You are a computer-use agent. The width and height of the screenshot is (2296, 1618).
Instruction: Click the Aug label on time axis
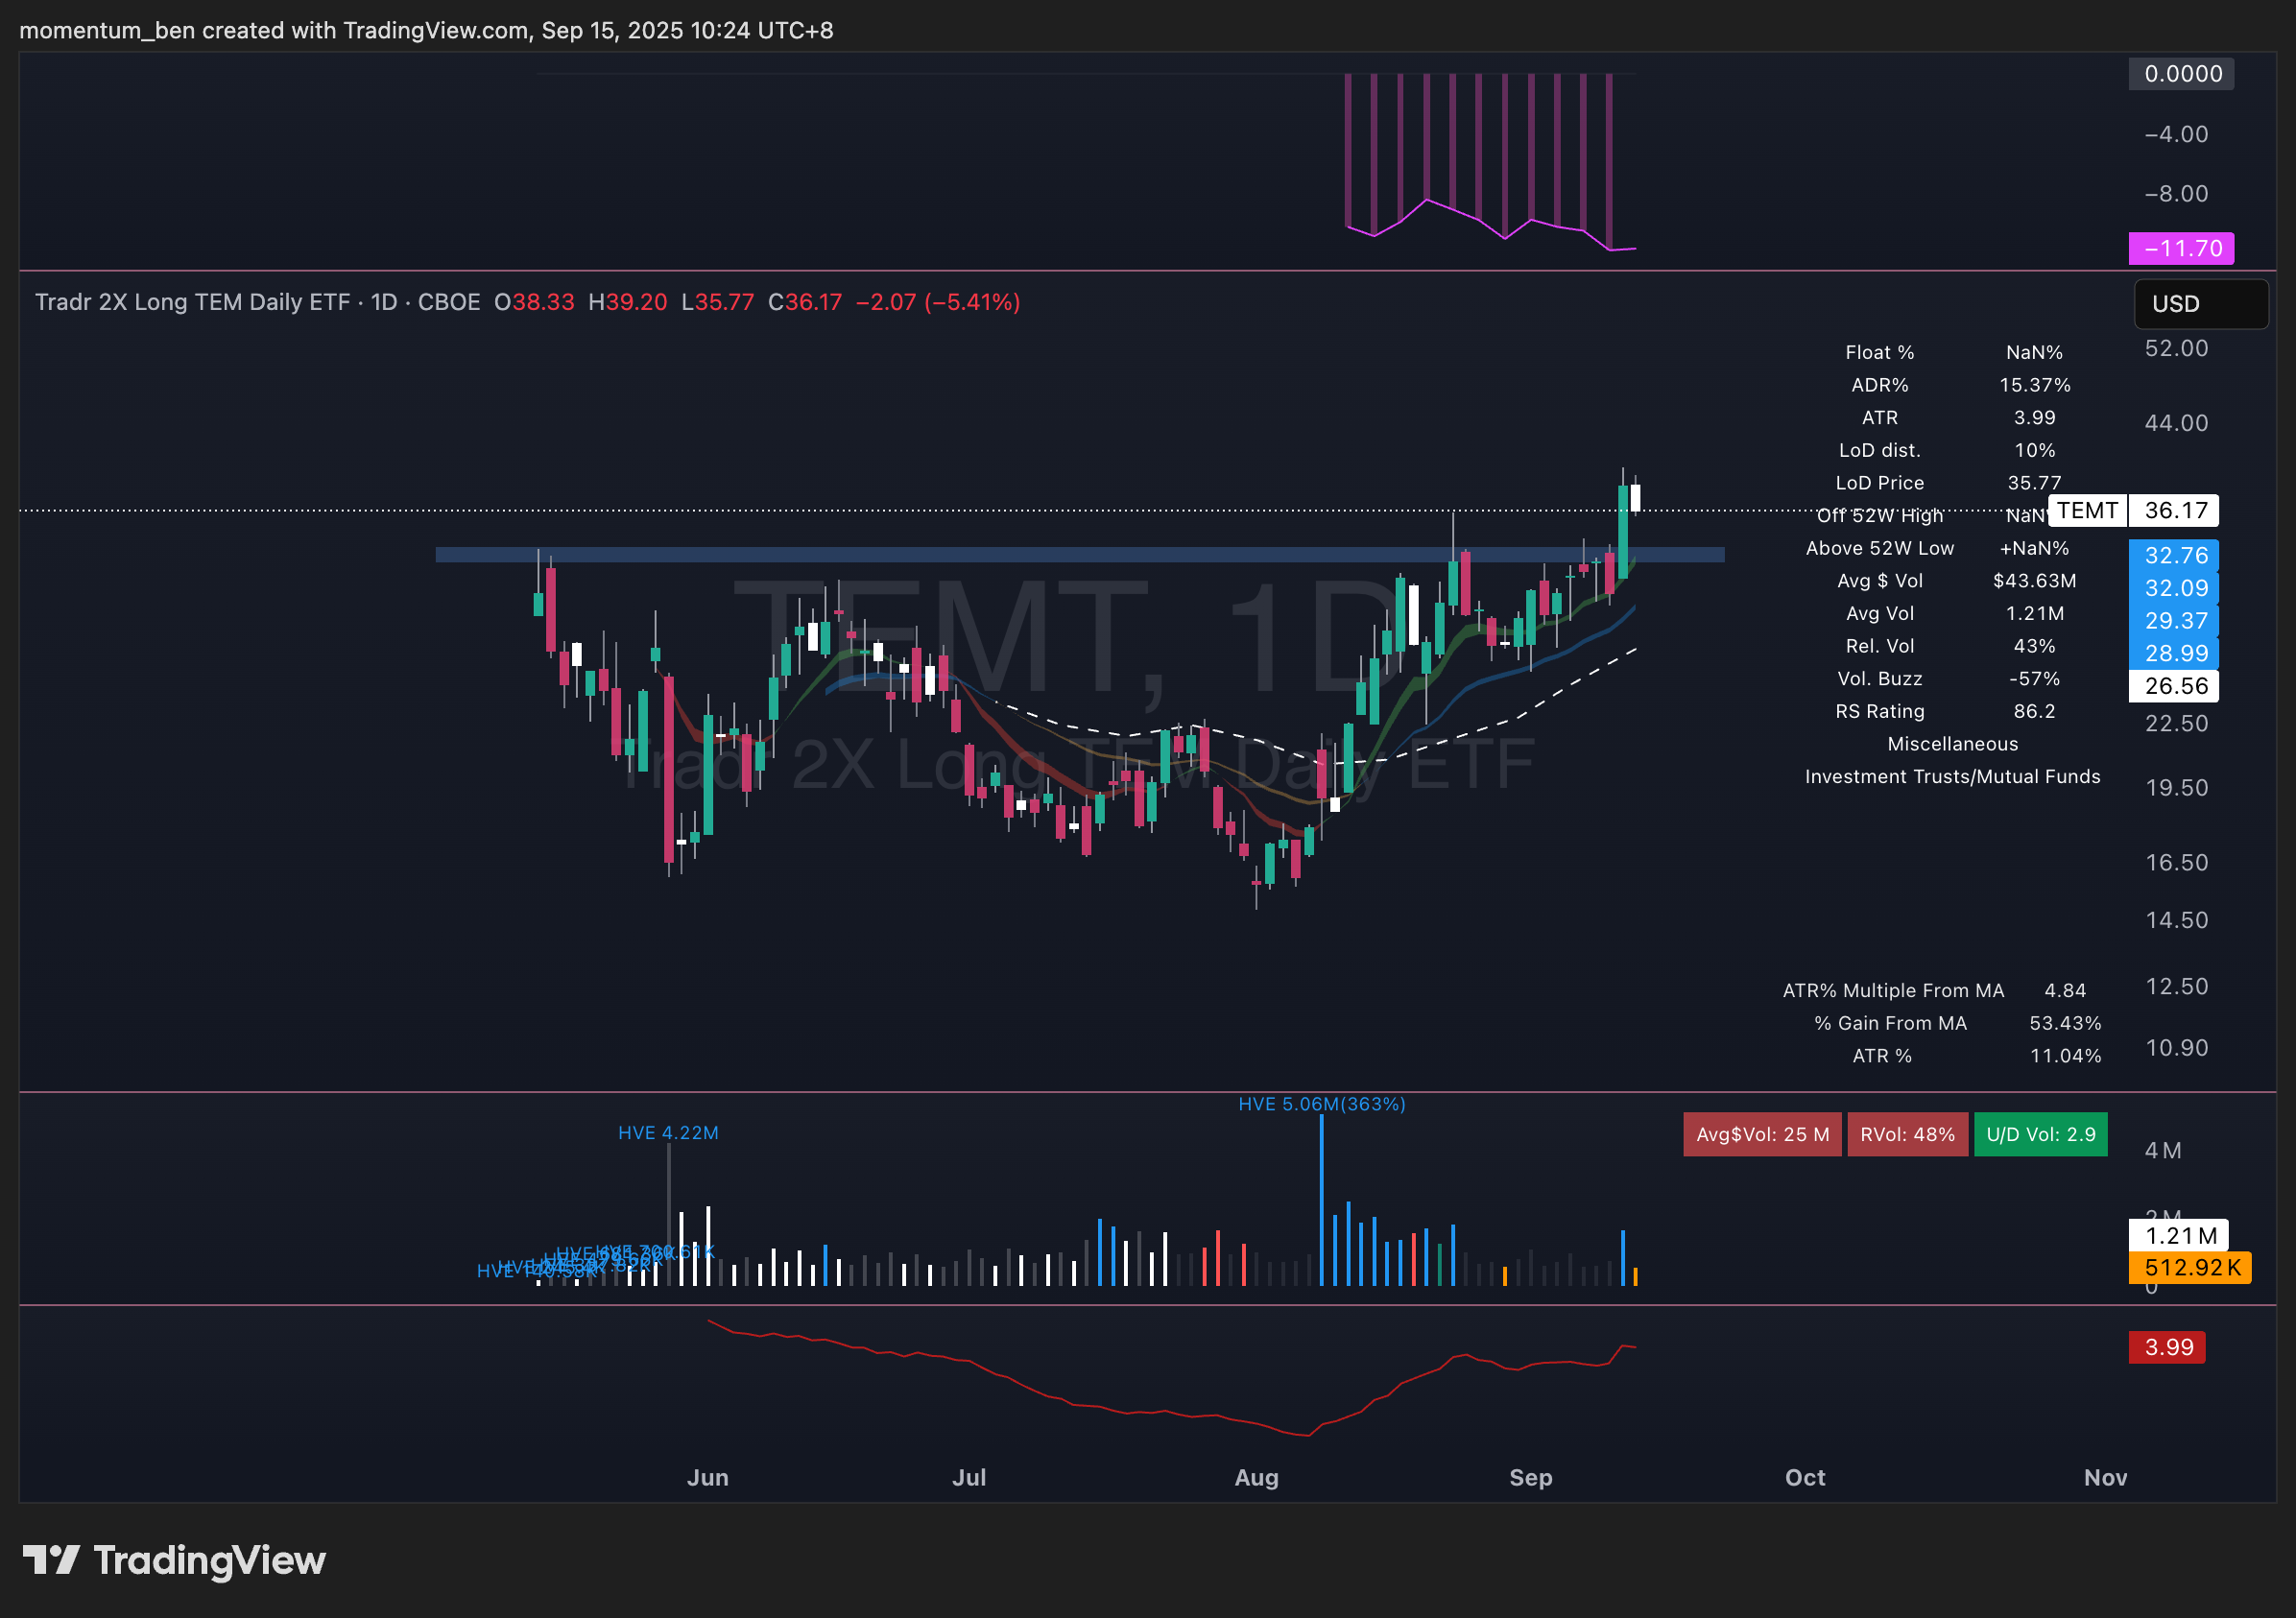coord(1256,1477)
